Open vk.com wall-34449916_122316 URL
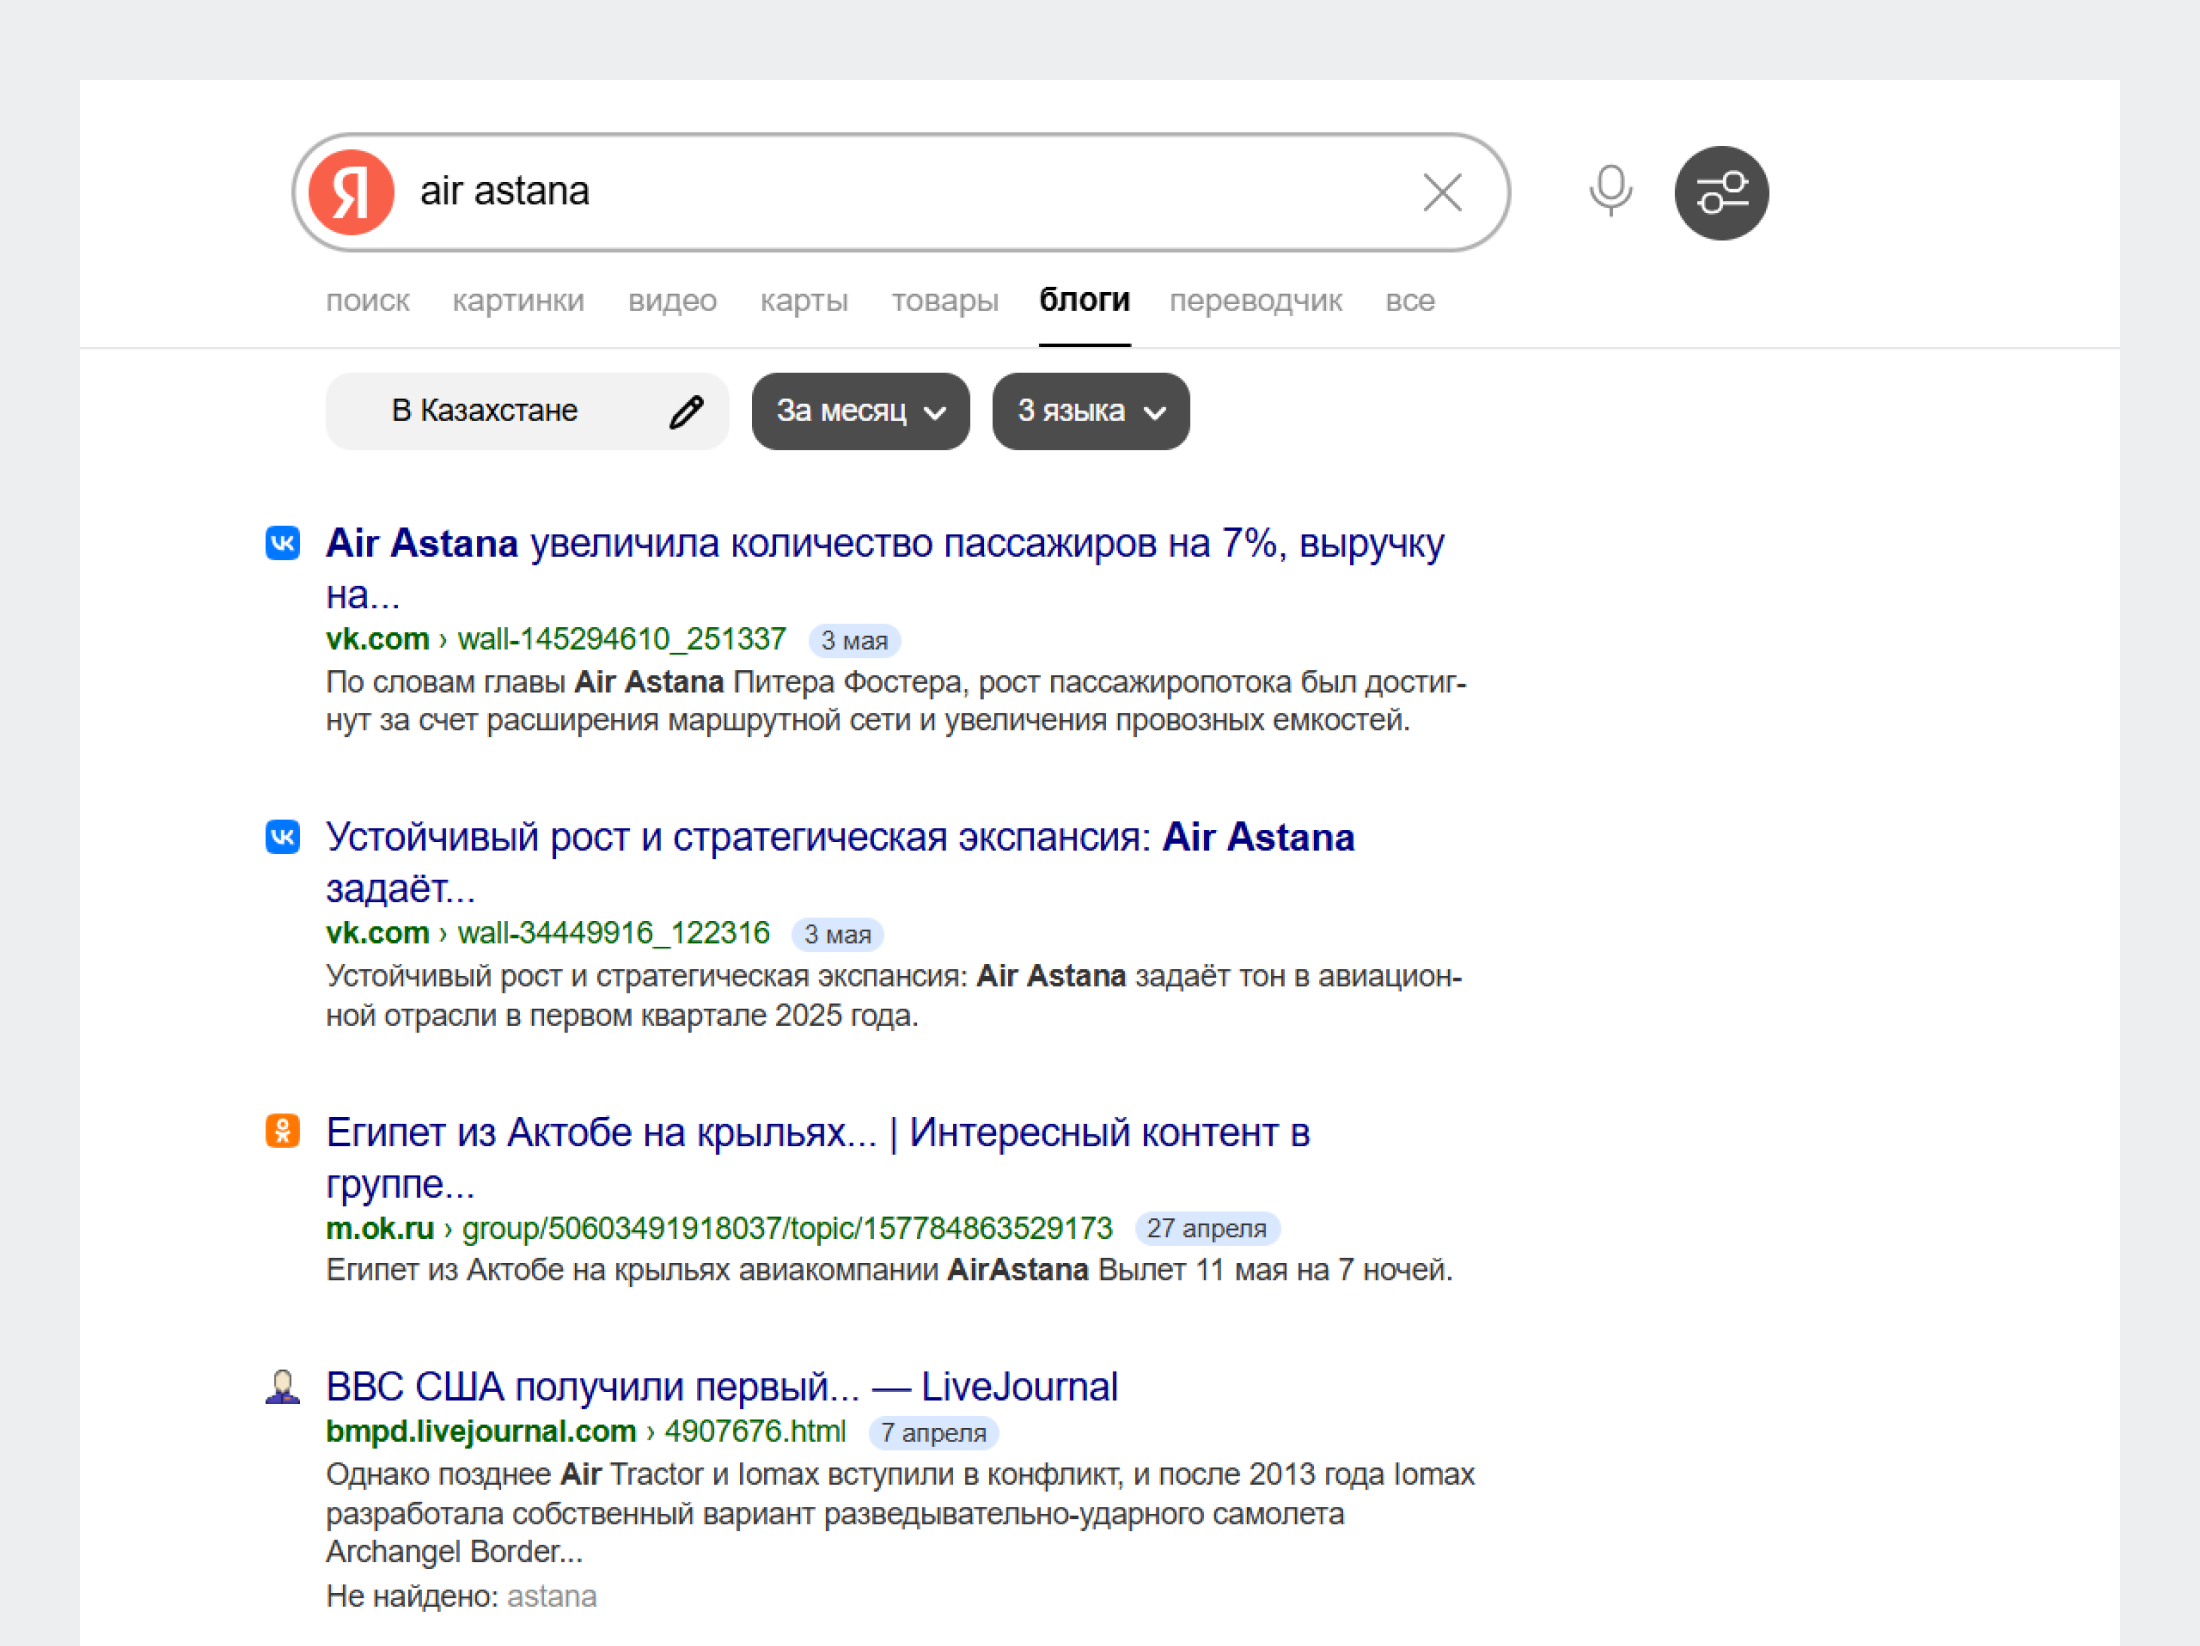Image resolution: width=2200 pixels, height=1646 pixels. click(x=548, y=933)
